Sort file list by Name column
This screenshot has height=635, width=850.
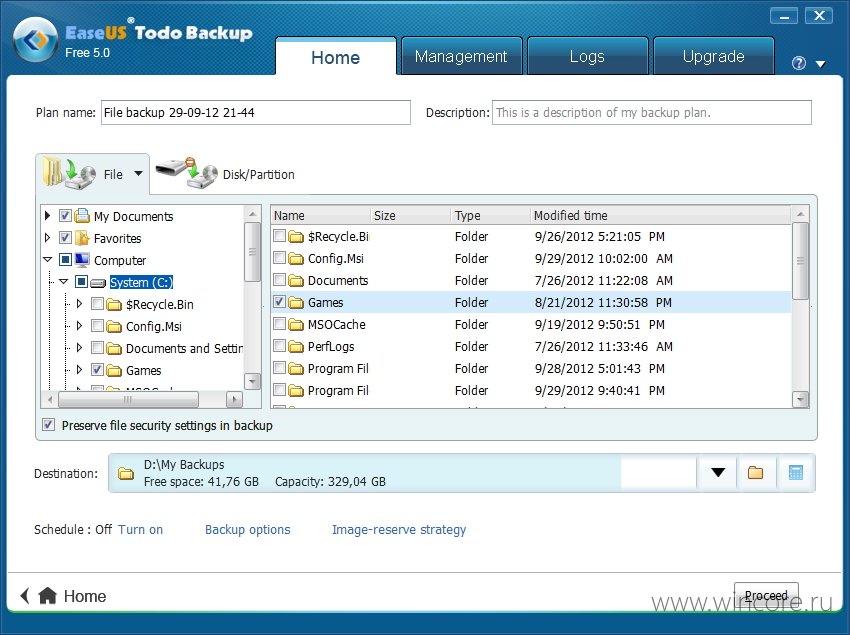click(x=320, y=215)
